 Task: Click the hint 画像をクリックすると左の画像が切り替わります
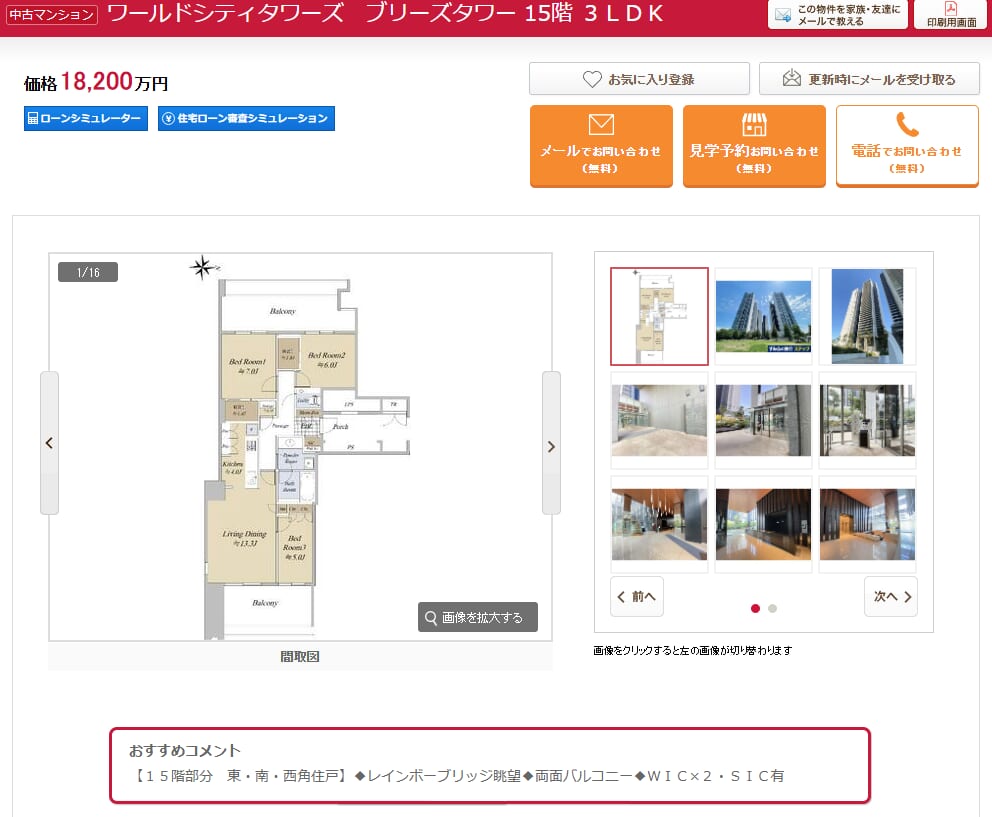pyautogui.click(x=693, y=650)
